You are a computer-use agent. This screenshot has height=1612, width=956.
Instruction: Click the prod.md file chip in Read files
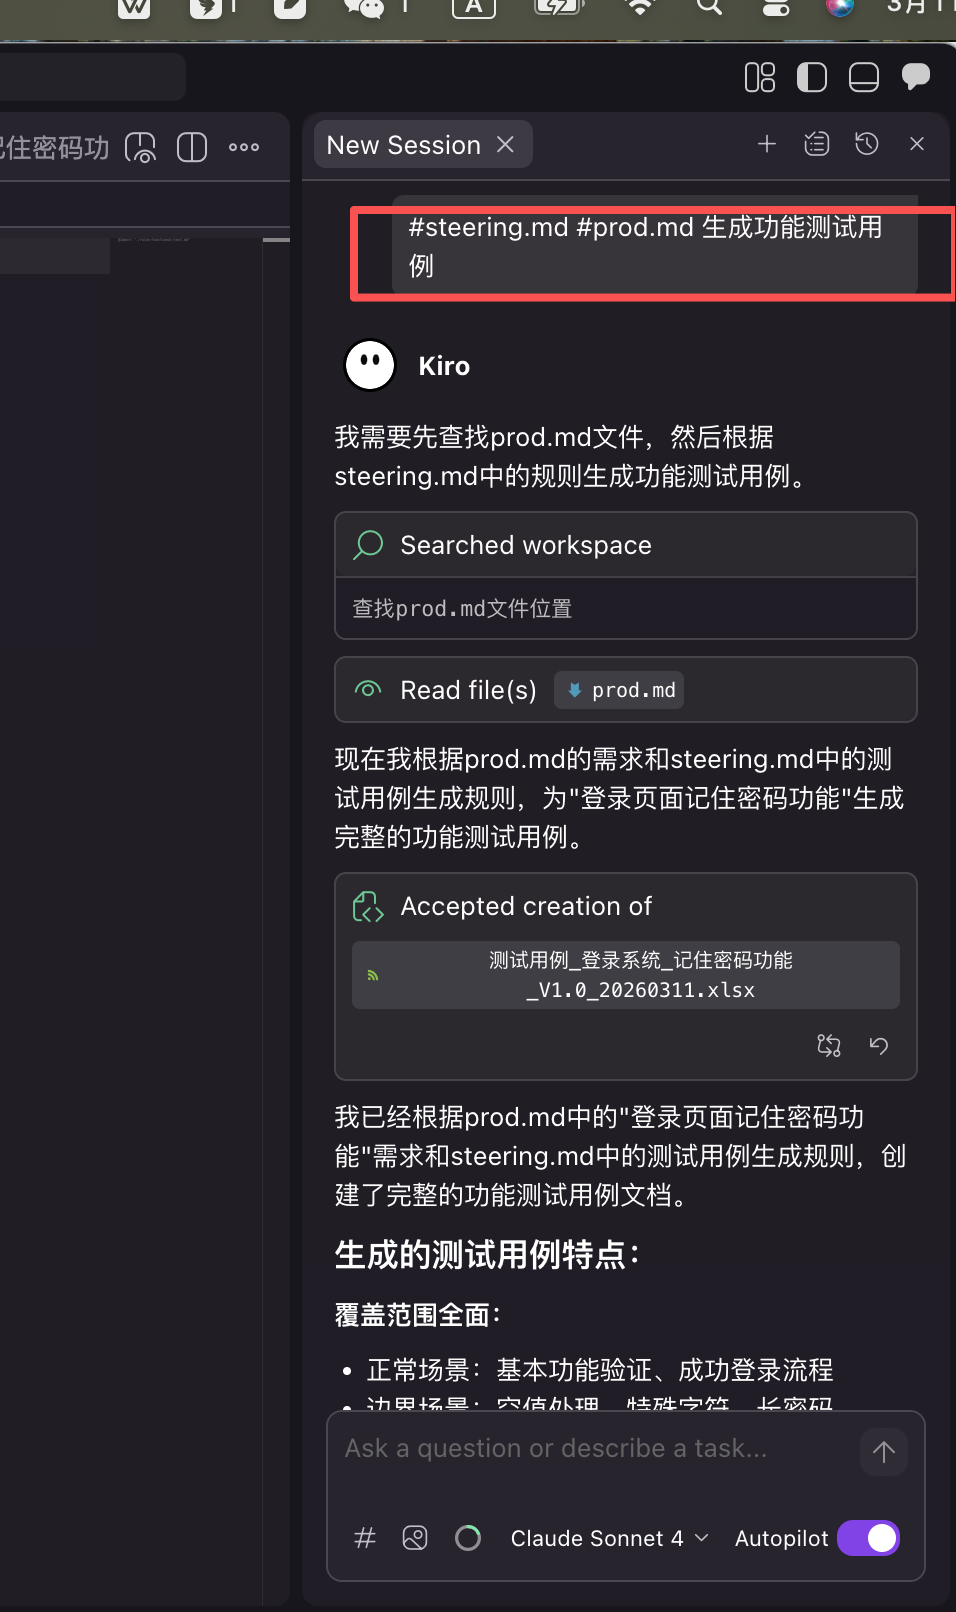[618, 689]
